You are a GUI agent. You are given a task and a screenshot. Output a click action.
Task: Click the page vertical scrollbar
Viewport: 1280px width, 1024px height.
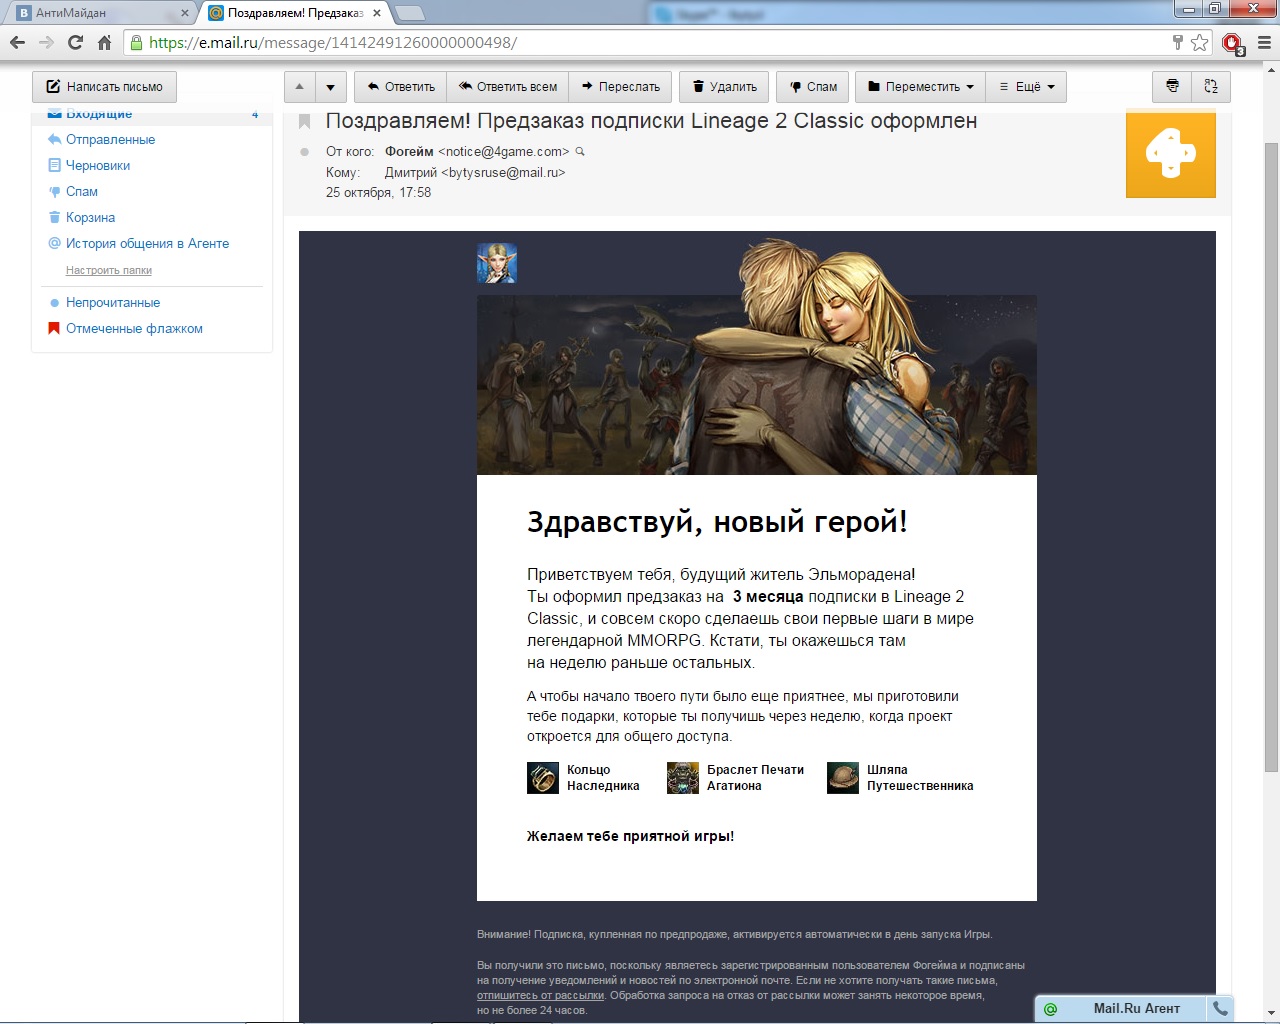pyautogui.click(x=1271, y=450)
